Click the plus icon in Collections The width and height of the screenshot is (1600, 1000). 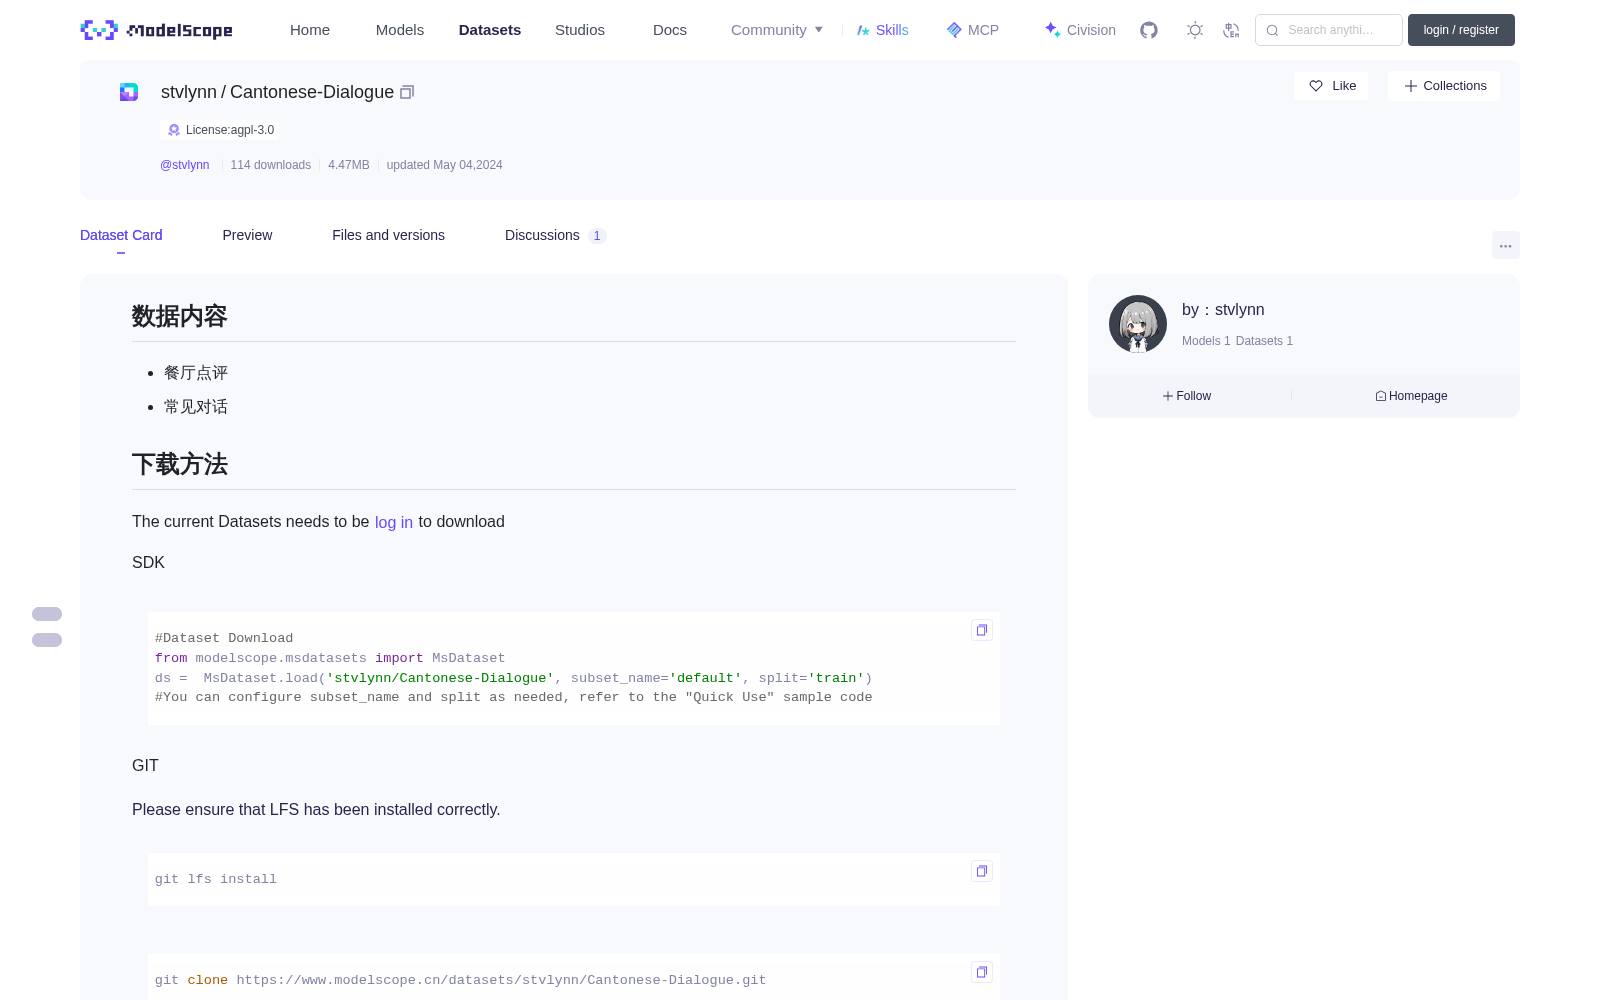tap(1411, 86)
